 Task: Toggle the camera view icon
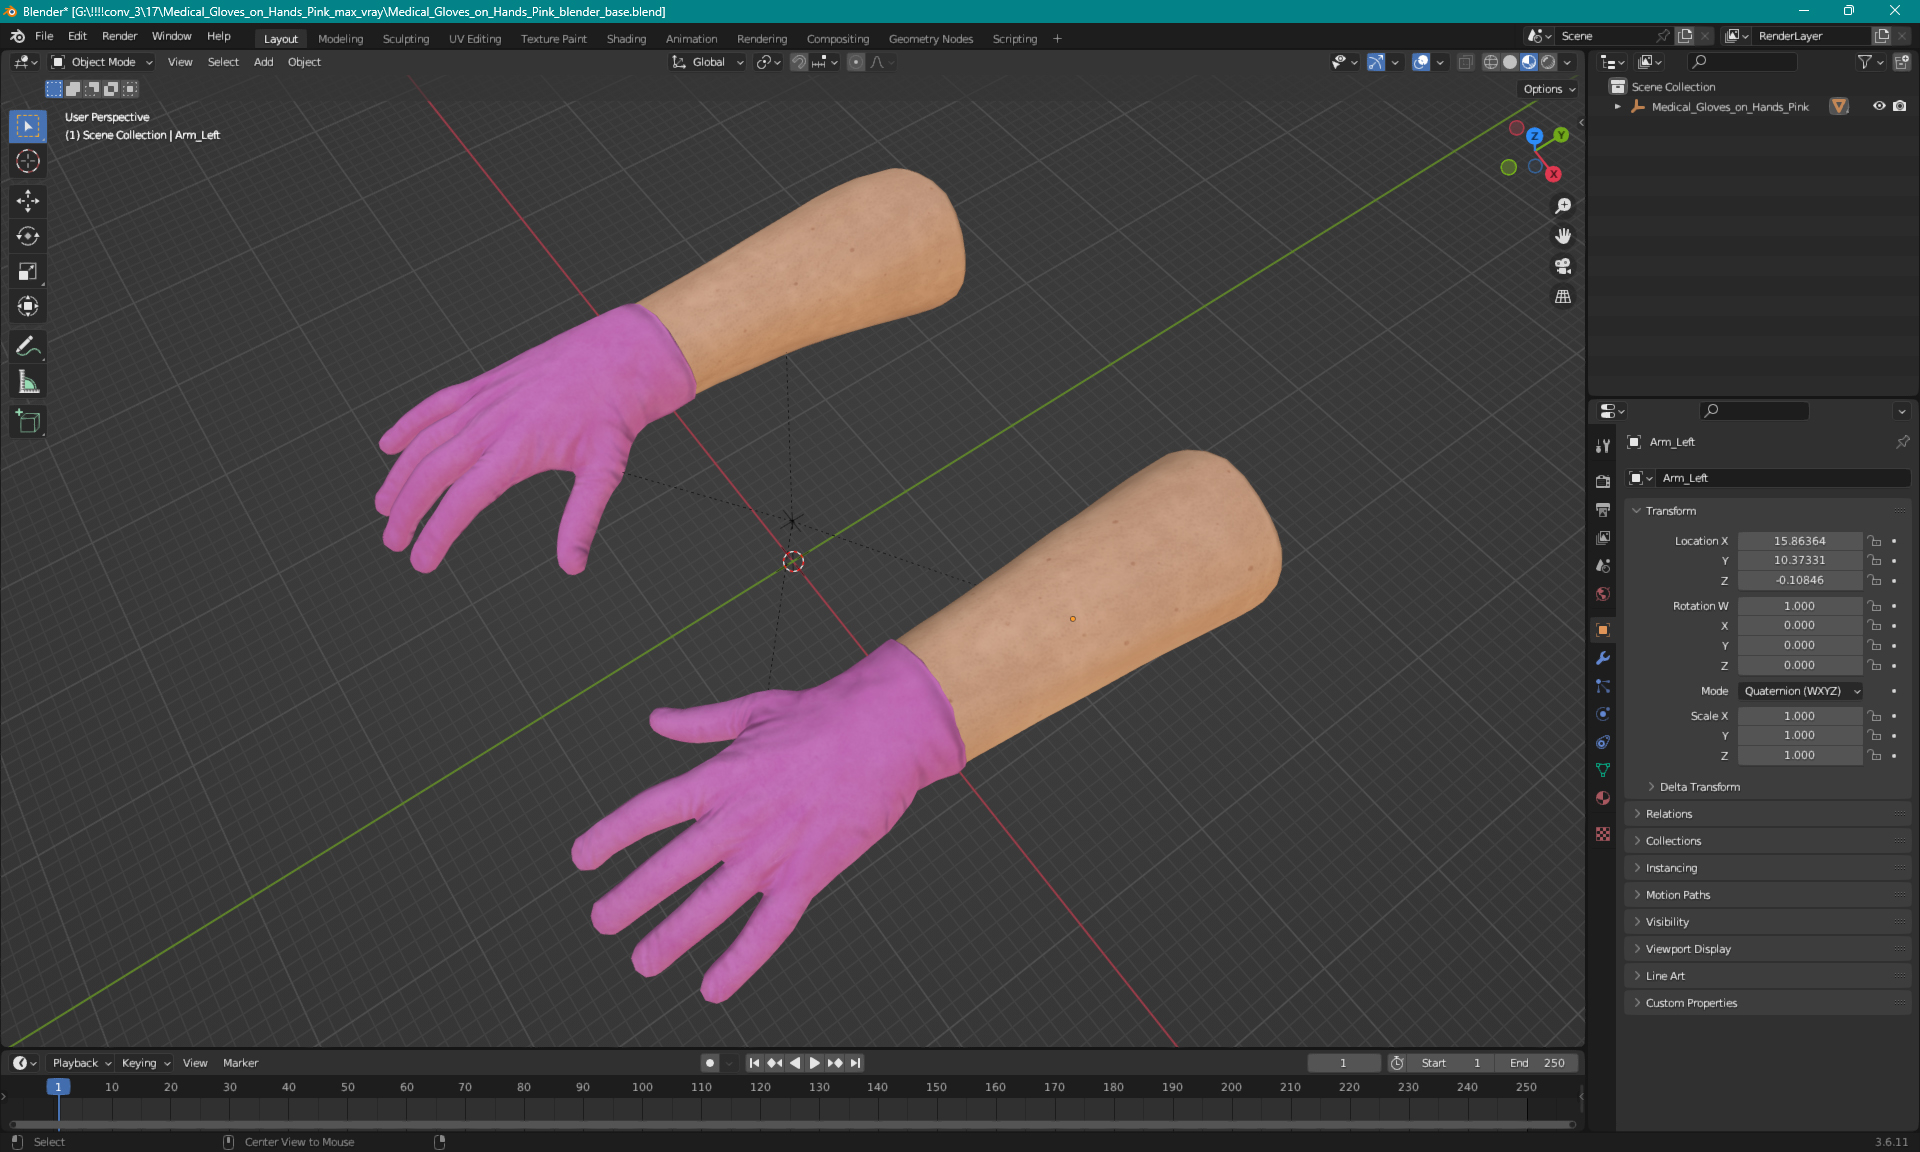tap(1562, 266)
